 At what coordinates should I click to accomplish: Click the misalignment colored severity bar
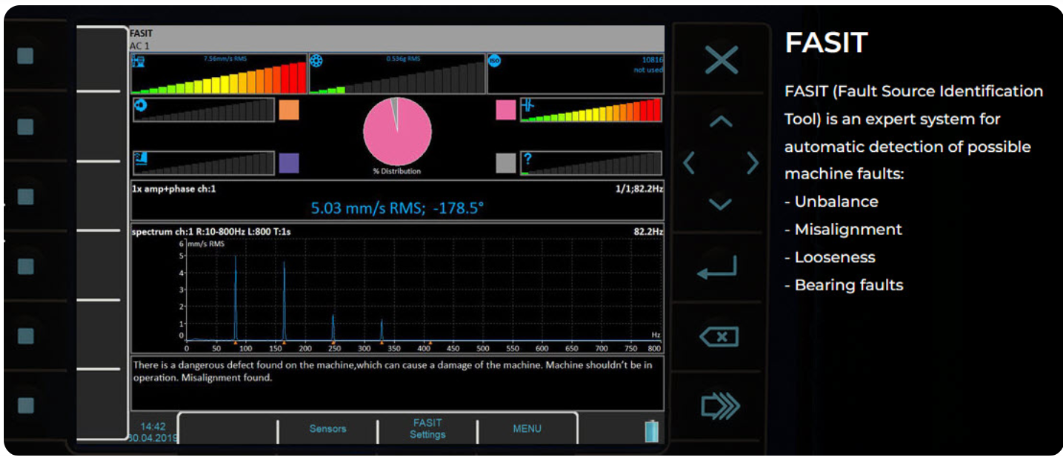(x=590, y=110)
